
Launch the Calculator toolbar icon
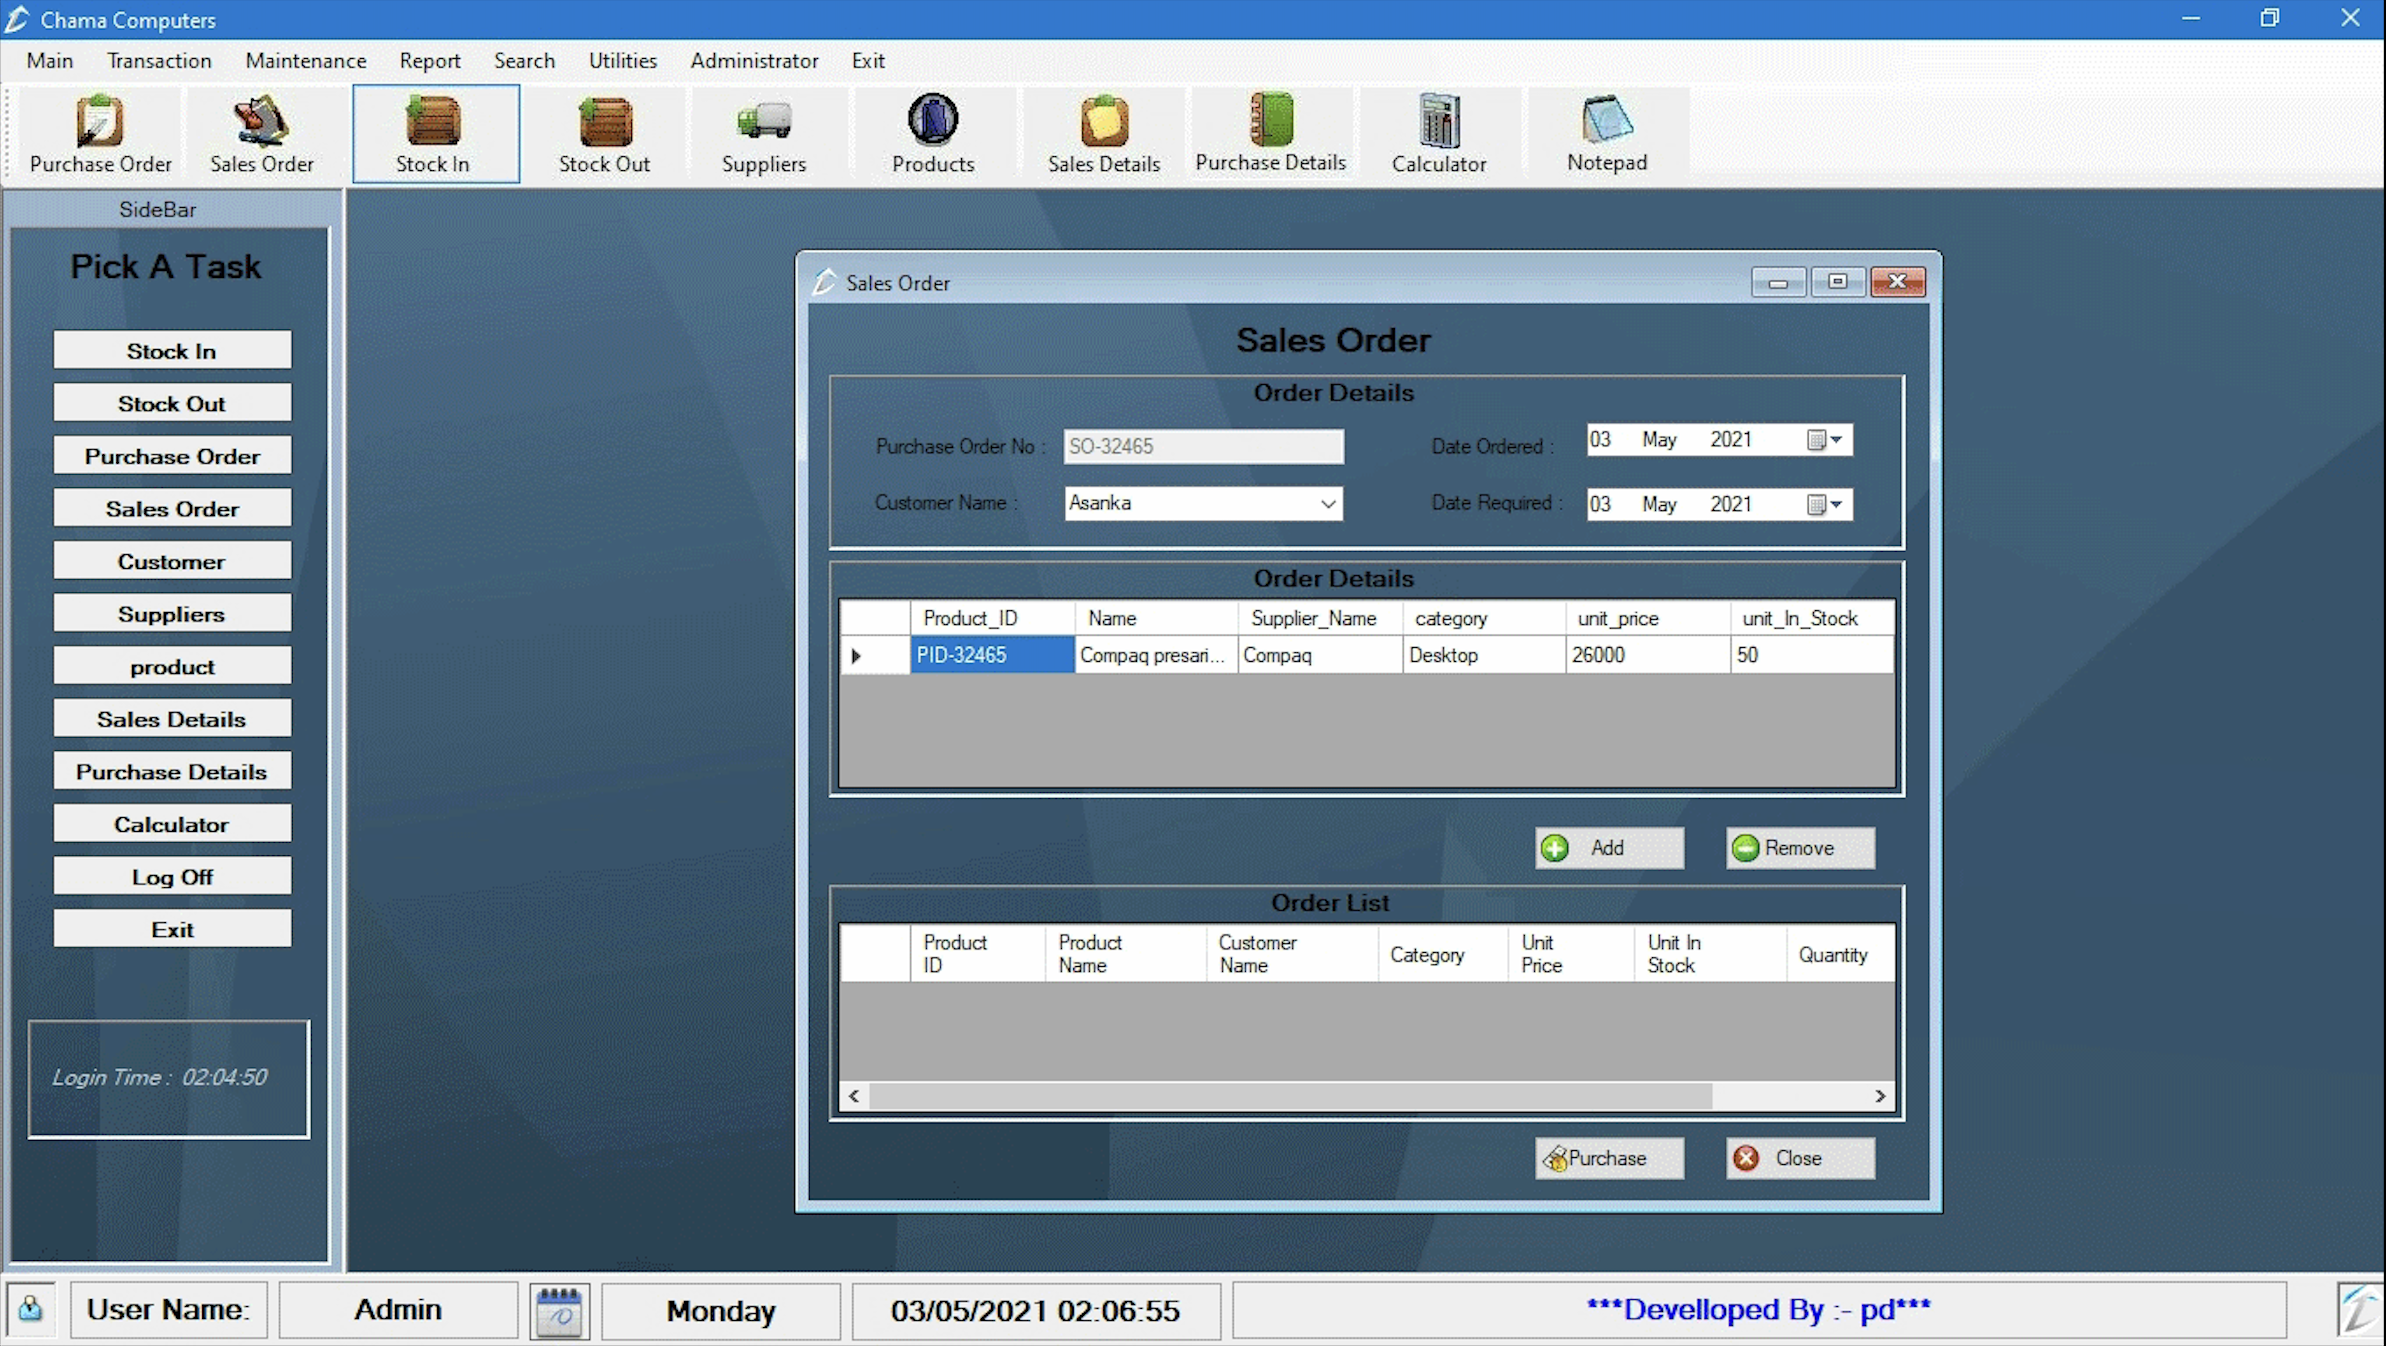[1439, 134]
